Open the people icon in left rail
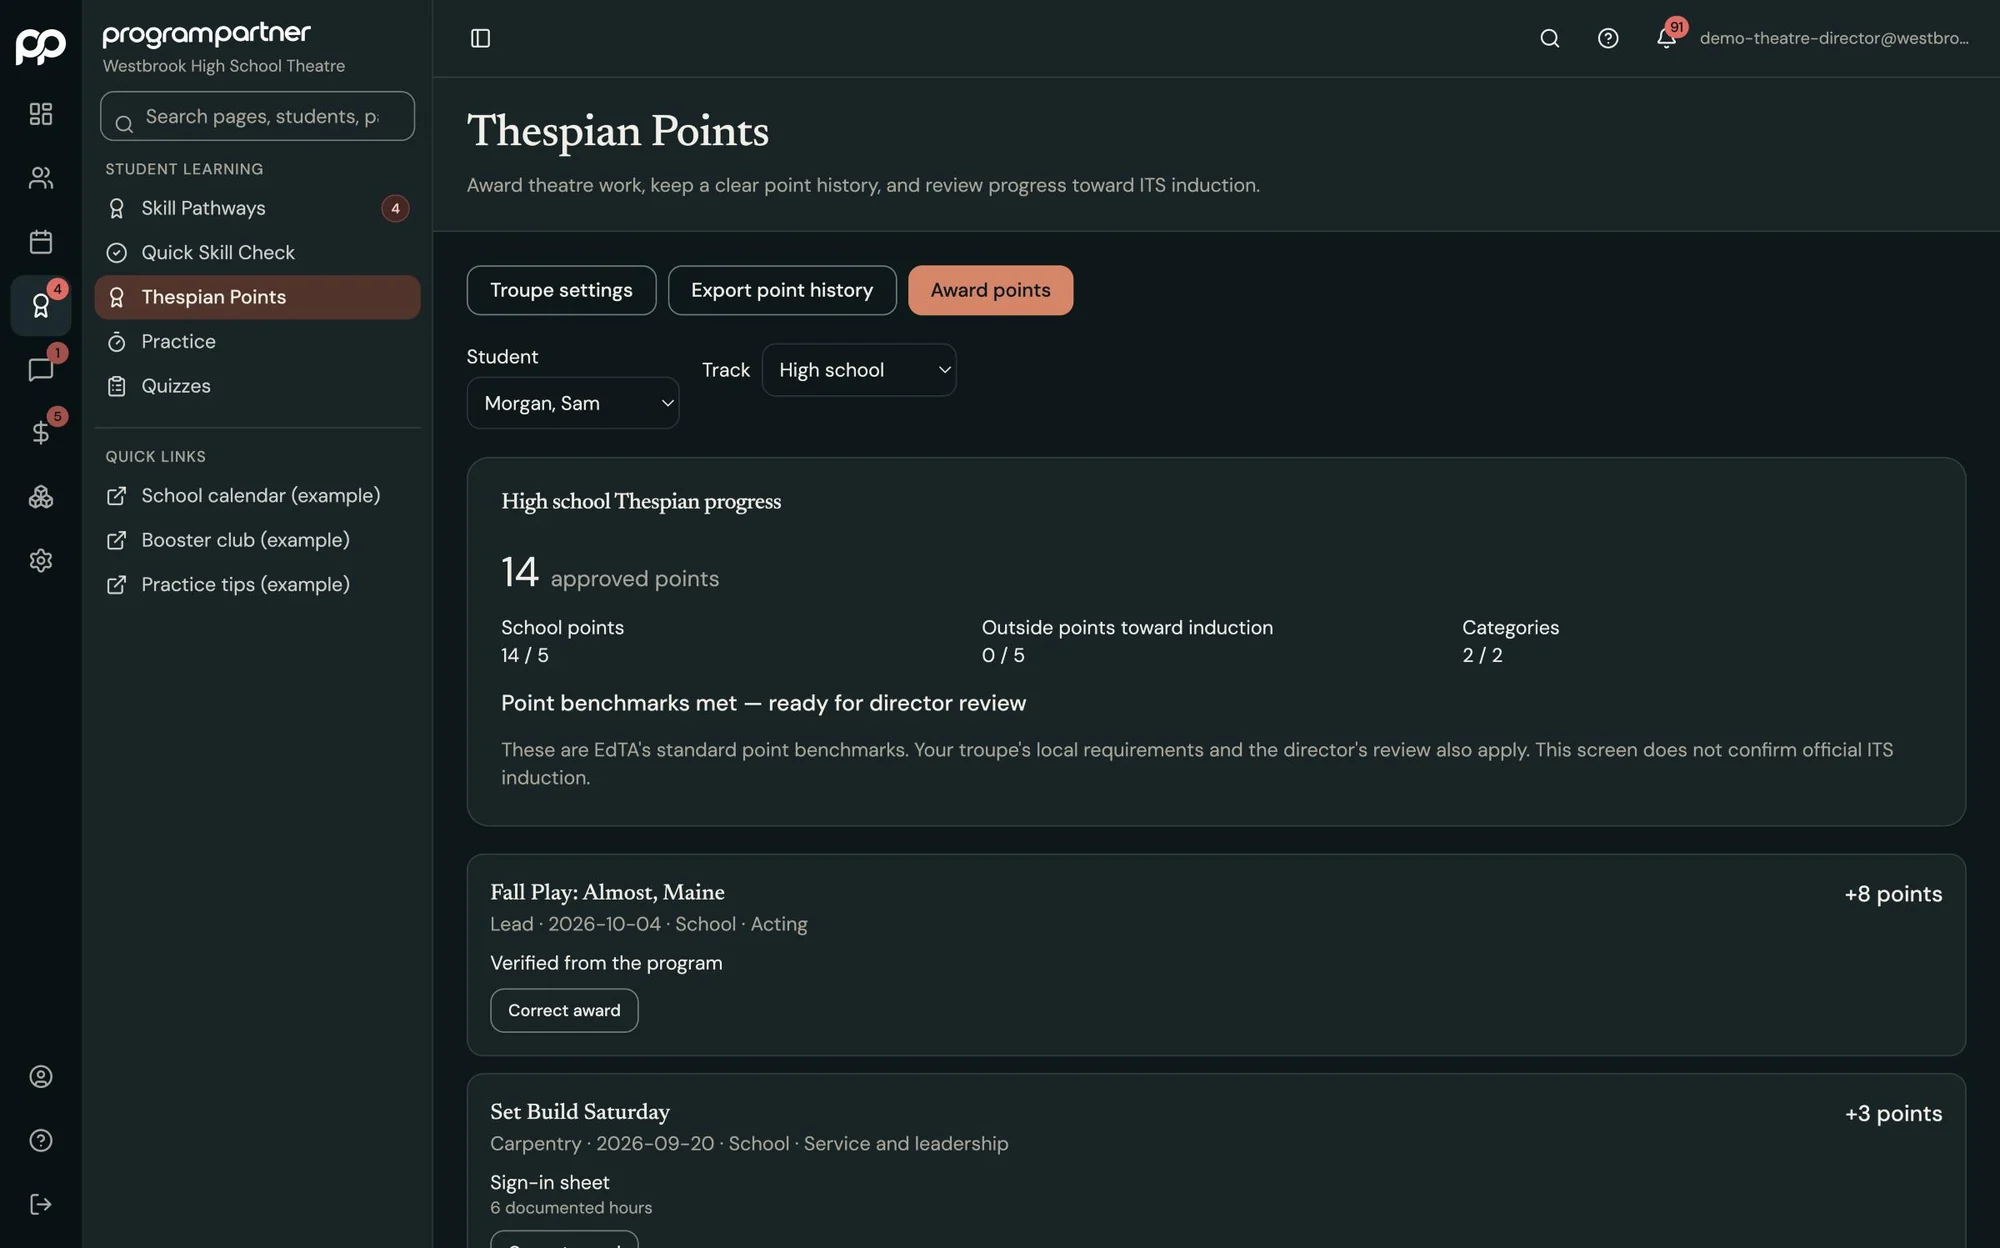This screenshot has width=2000, height=1248. click(x=41, y=178)
